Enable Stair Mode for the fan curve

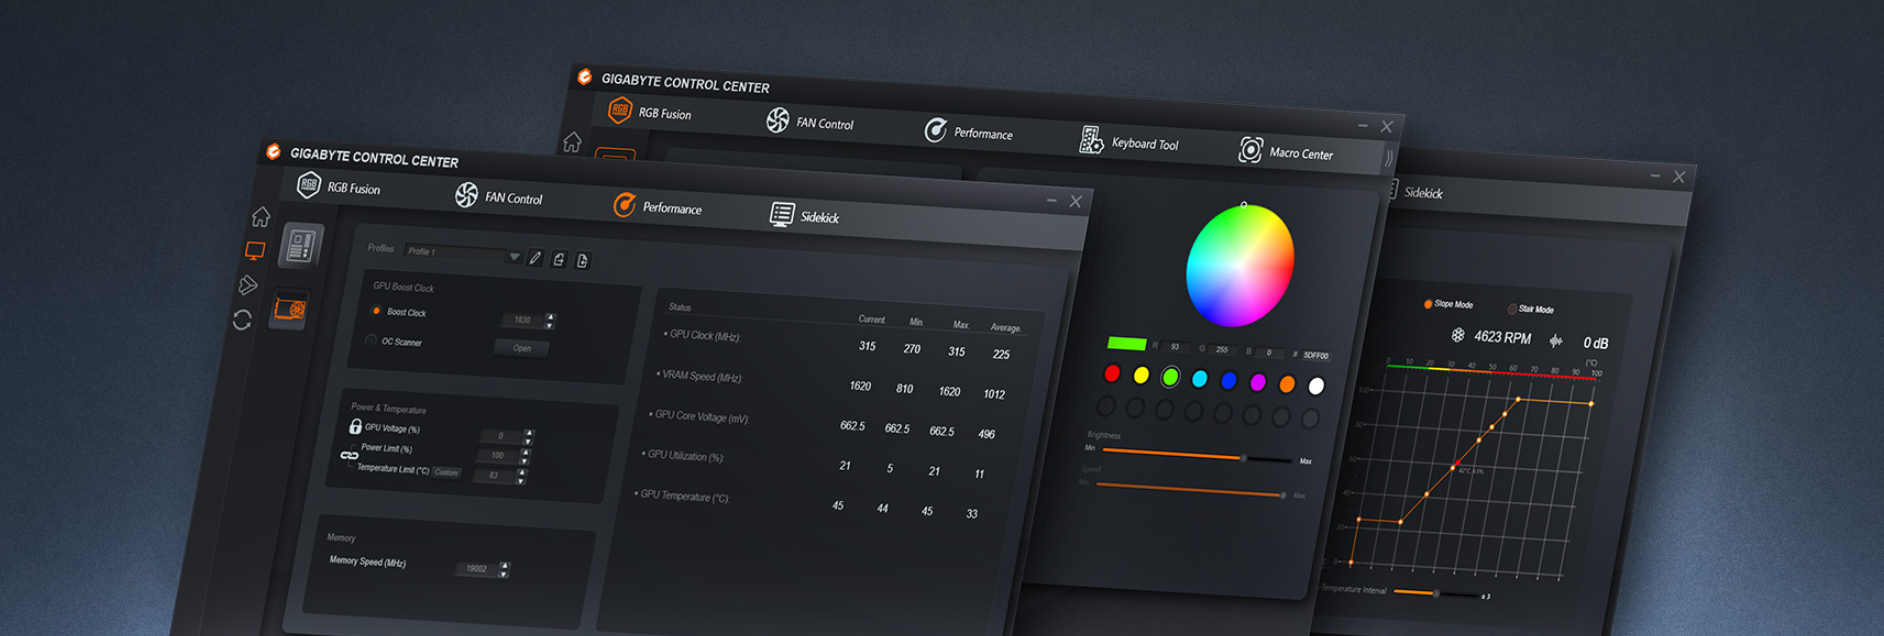pos(1512,309)
